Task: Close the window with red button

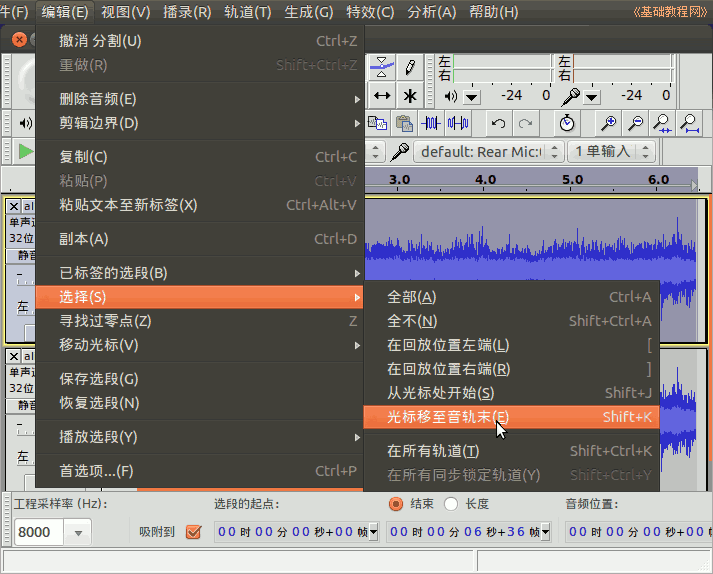Action: click(x=19, y=40)
